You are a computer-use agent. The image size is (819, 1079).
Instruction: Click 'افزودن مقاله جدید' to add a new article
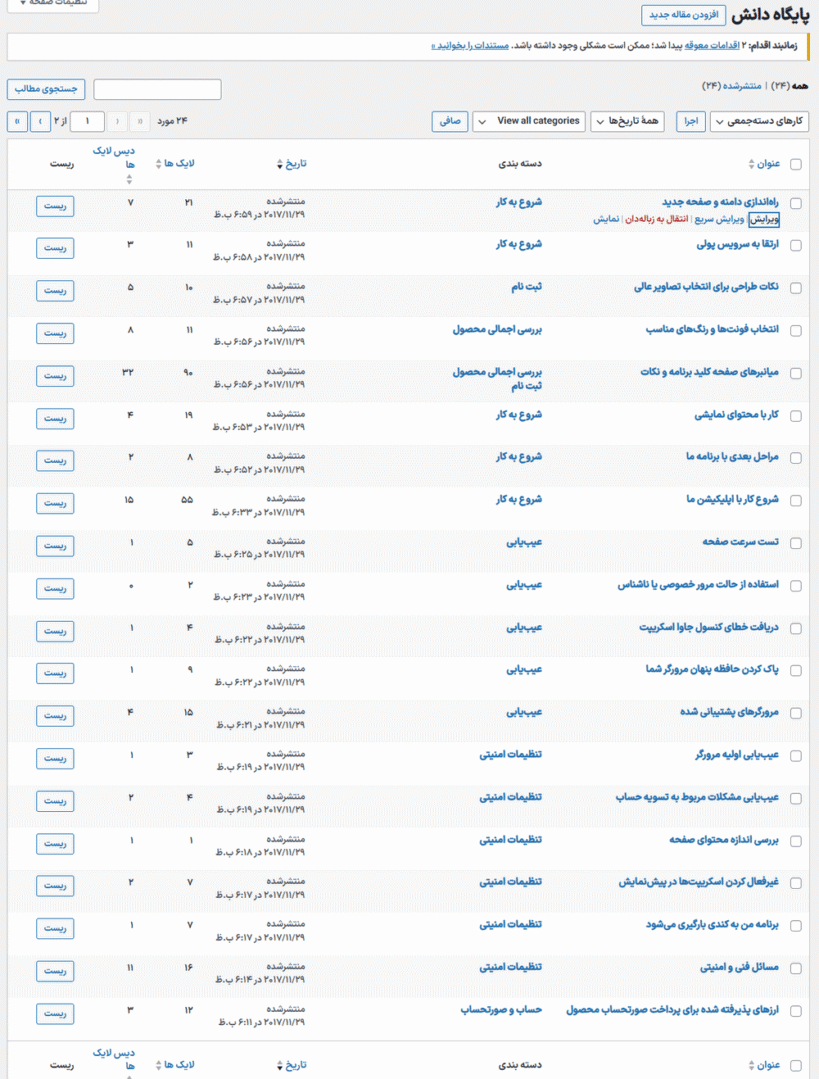click(x=683, y=14)
